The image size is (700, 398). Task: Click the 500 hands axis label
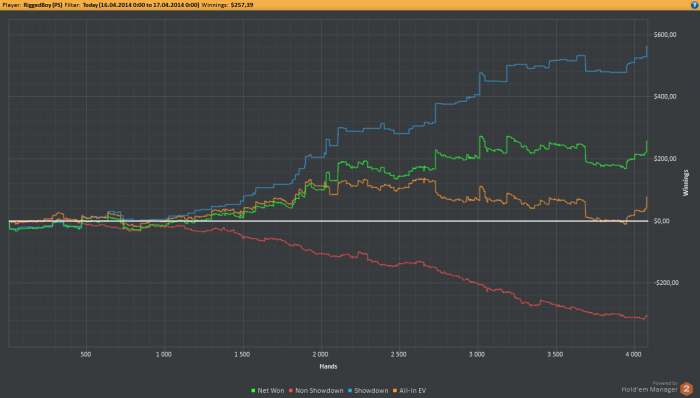[x=86, y=354]
